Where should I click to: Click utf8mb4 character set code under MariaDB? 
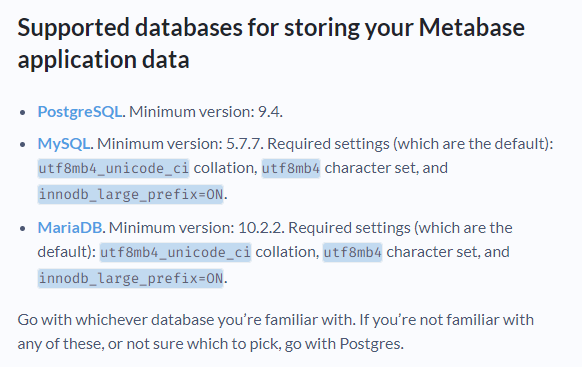coord(353,252)
